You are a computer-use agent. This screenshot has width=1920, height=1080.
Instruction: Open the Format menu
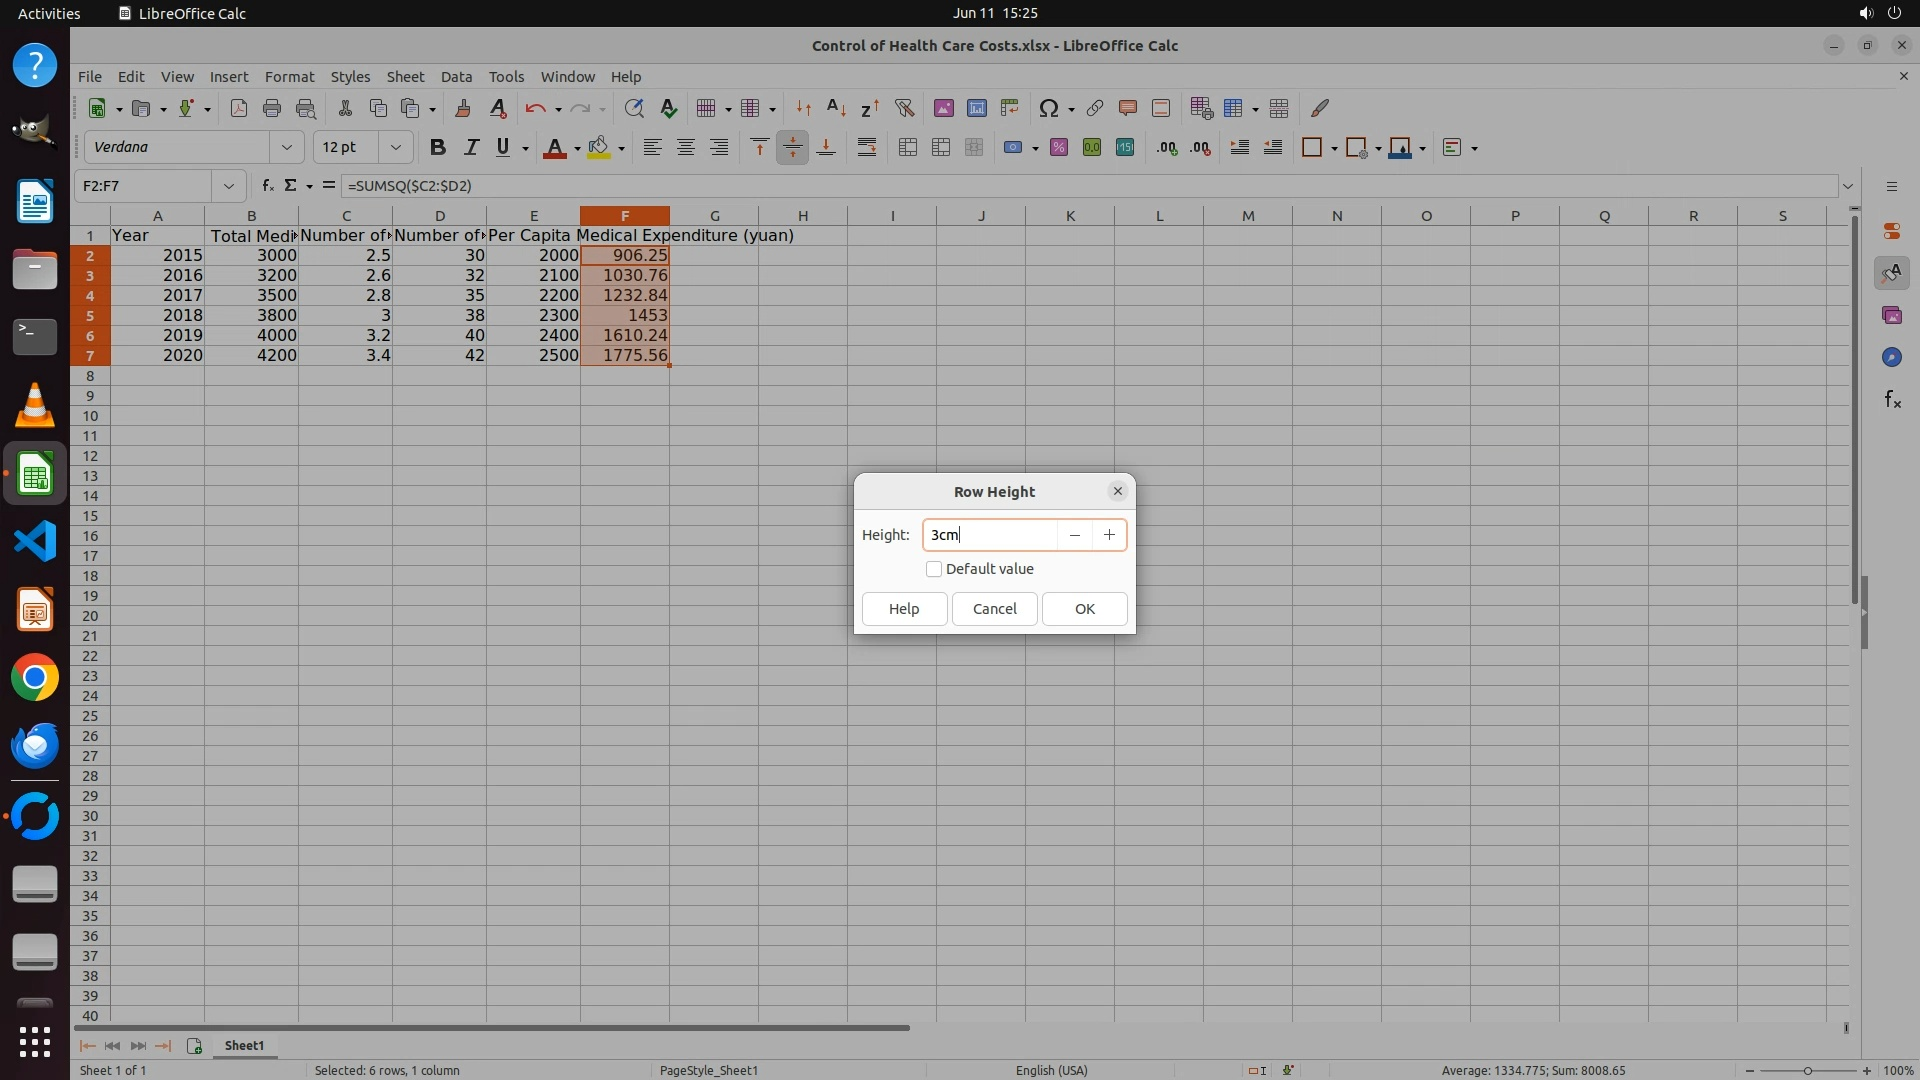(289, 77)
